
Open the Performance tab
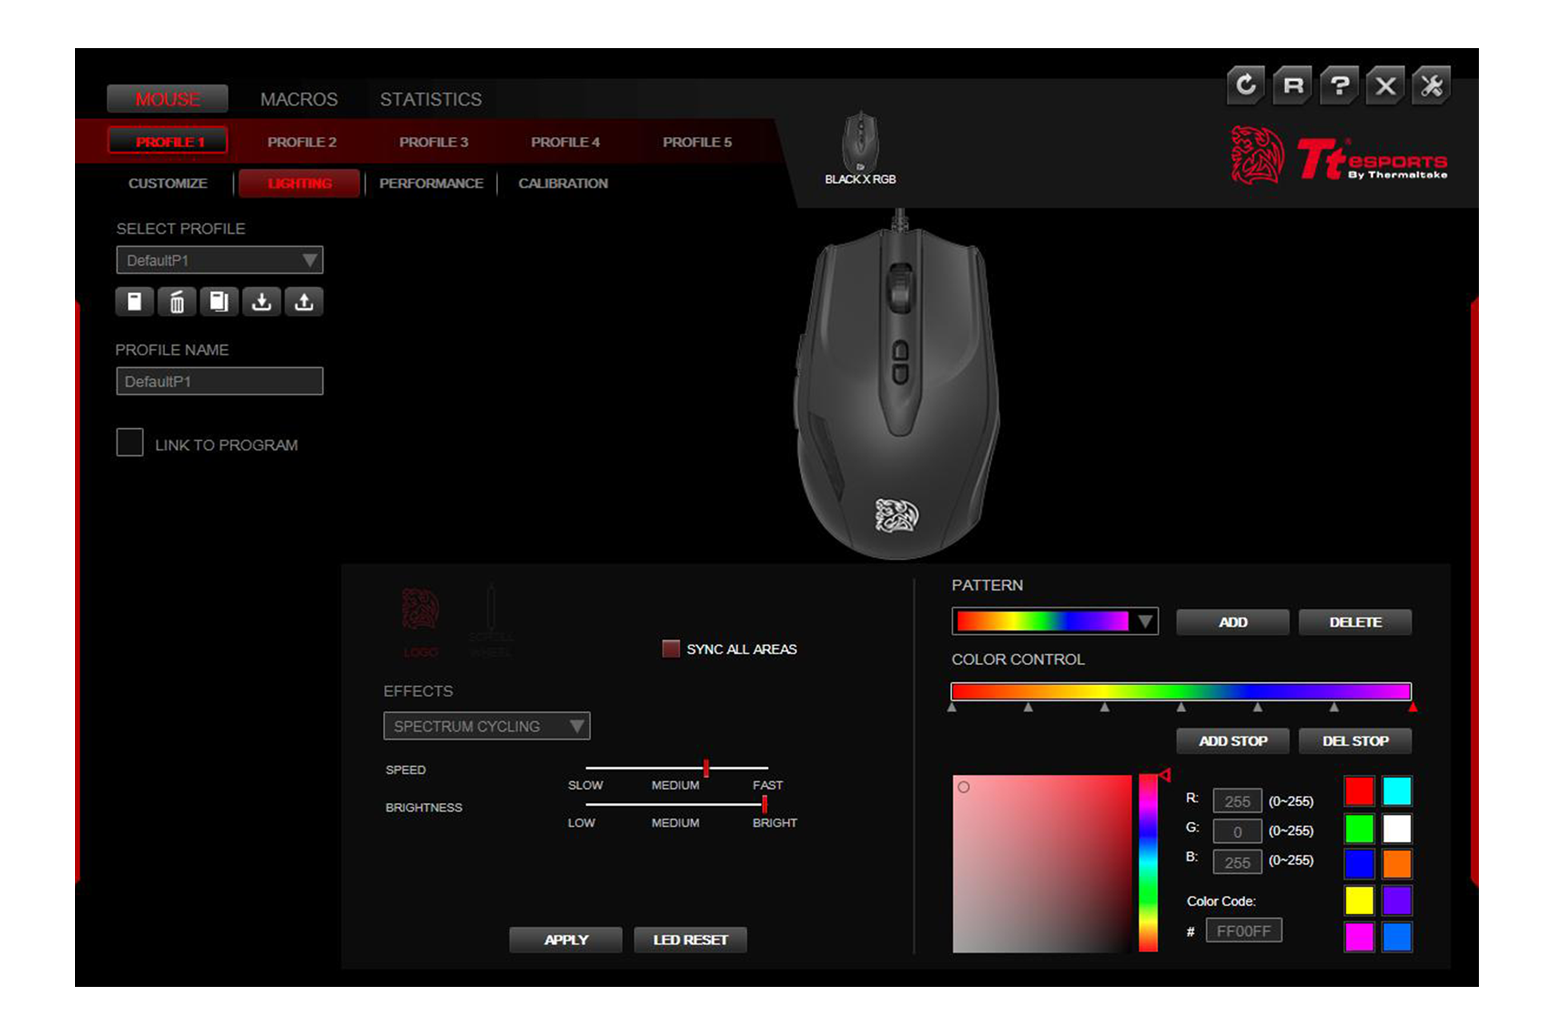coord(431,184)
